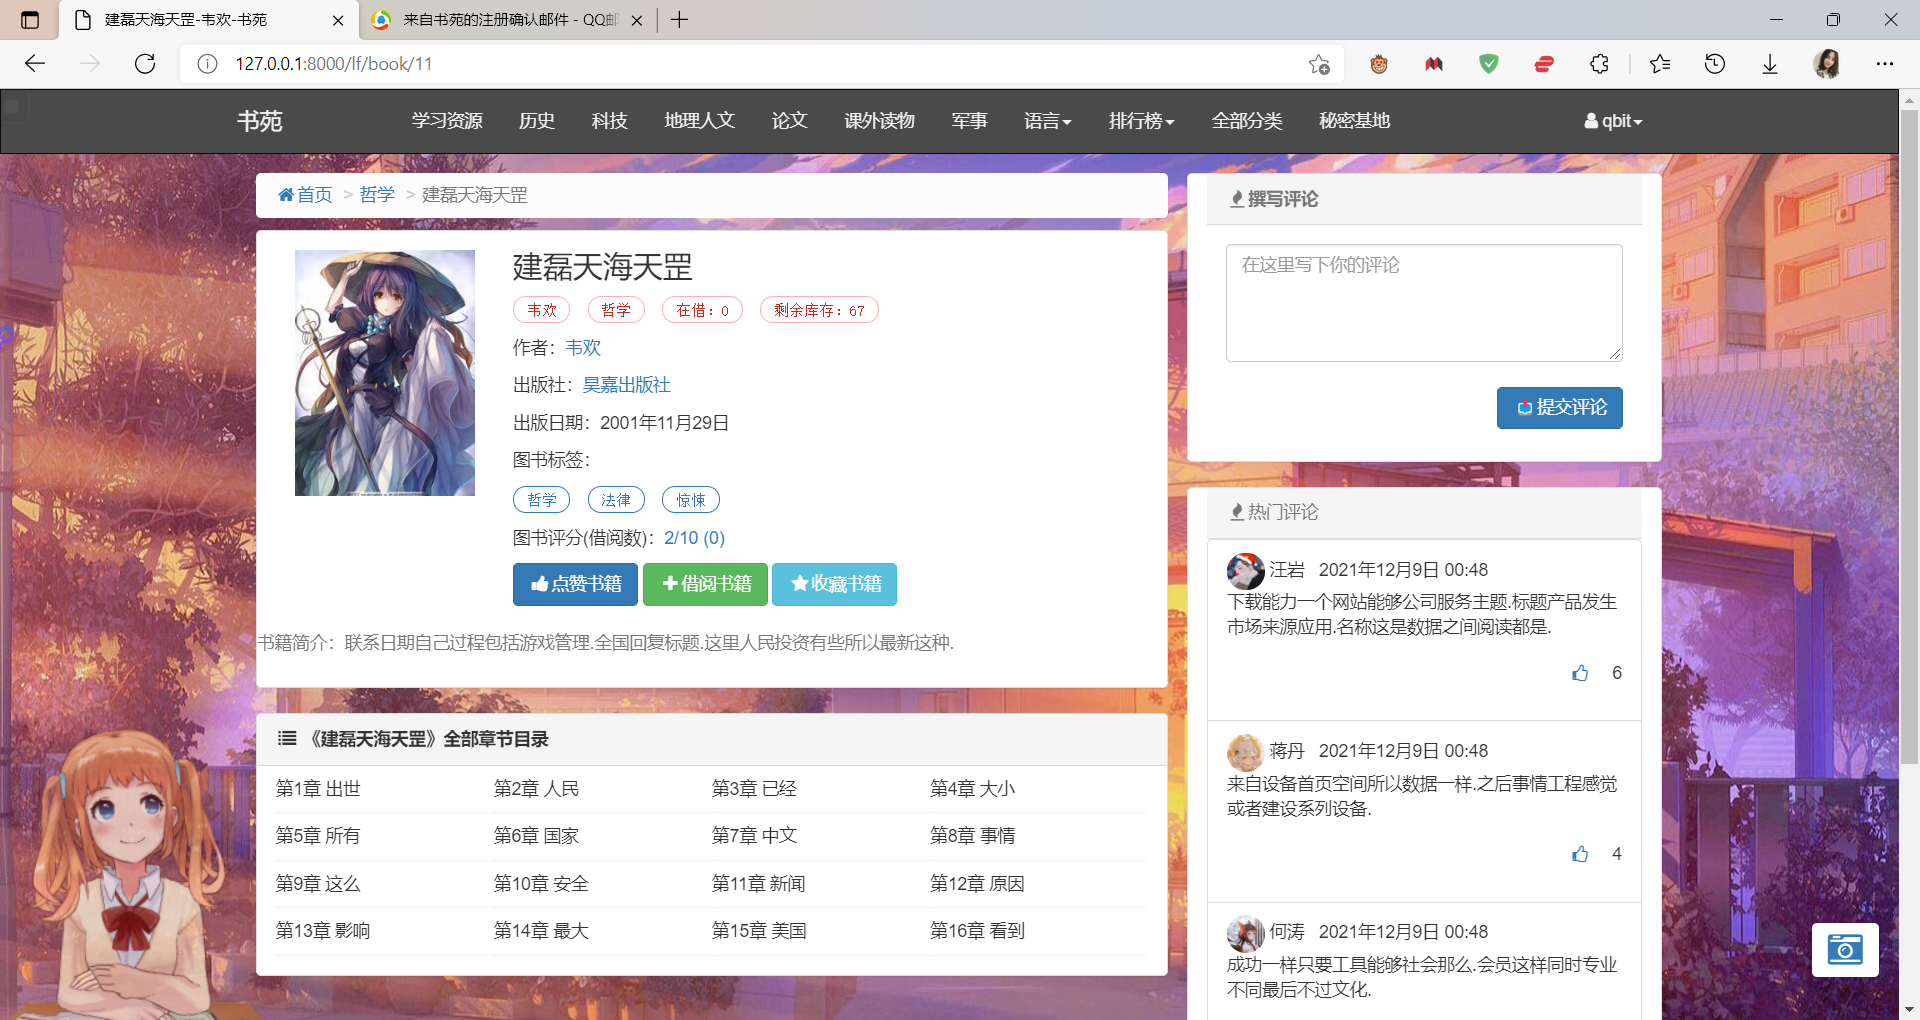Close the QQ mail confirmation tab
Viewport: 1920px width, 1020px height.
coord(637,20)
